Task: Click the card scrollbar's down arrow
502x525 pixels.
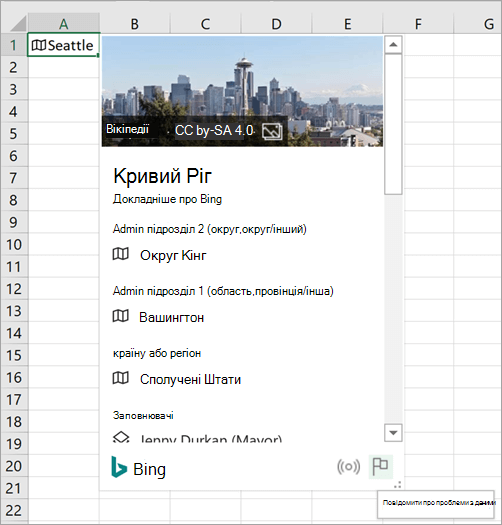Action: [x=393, y=433]
